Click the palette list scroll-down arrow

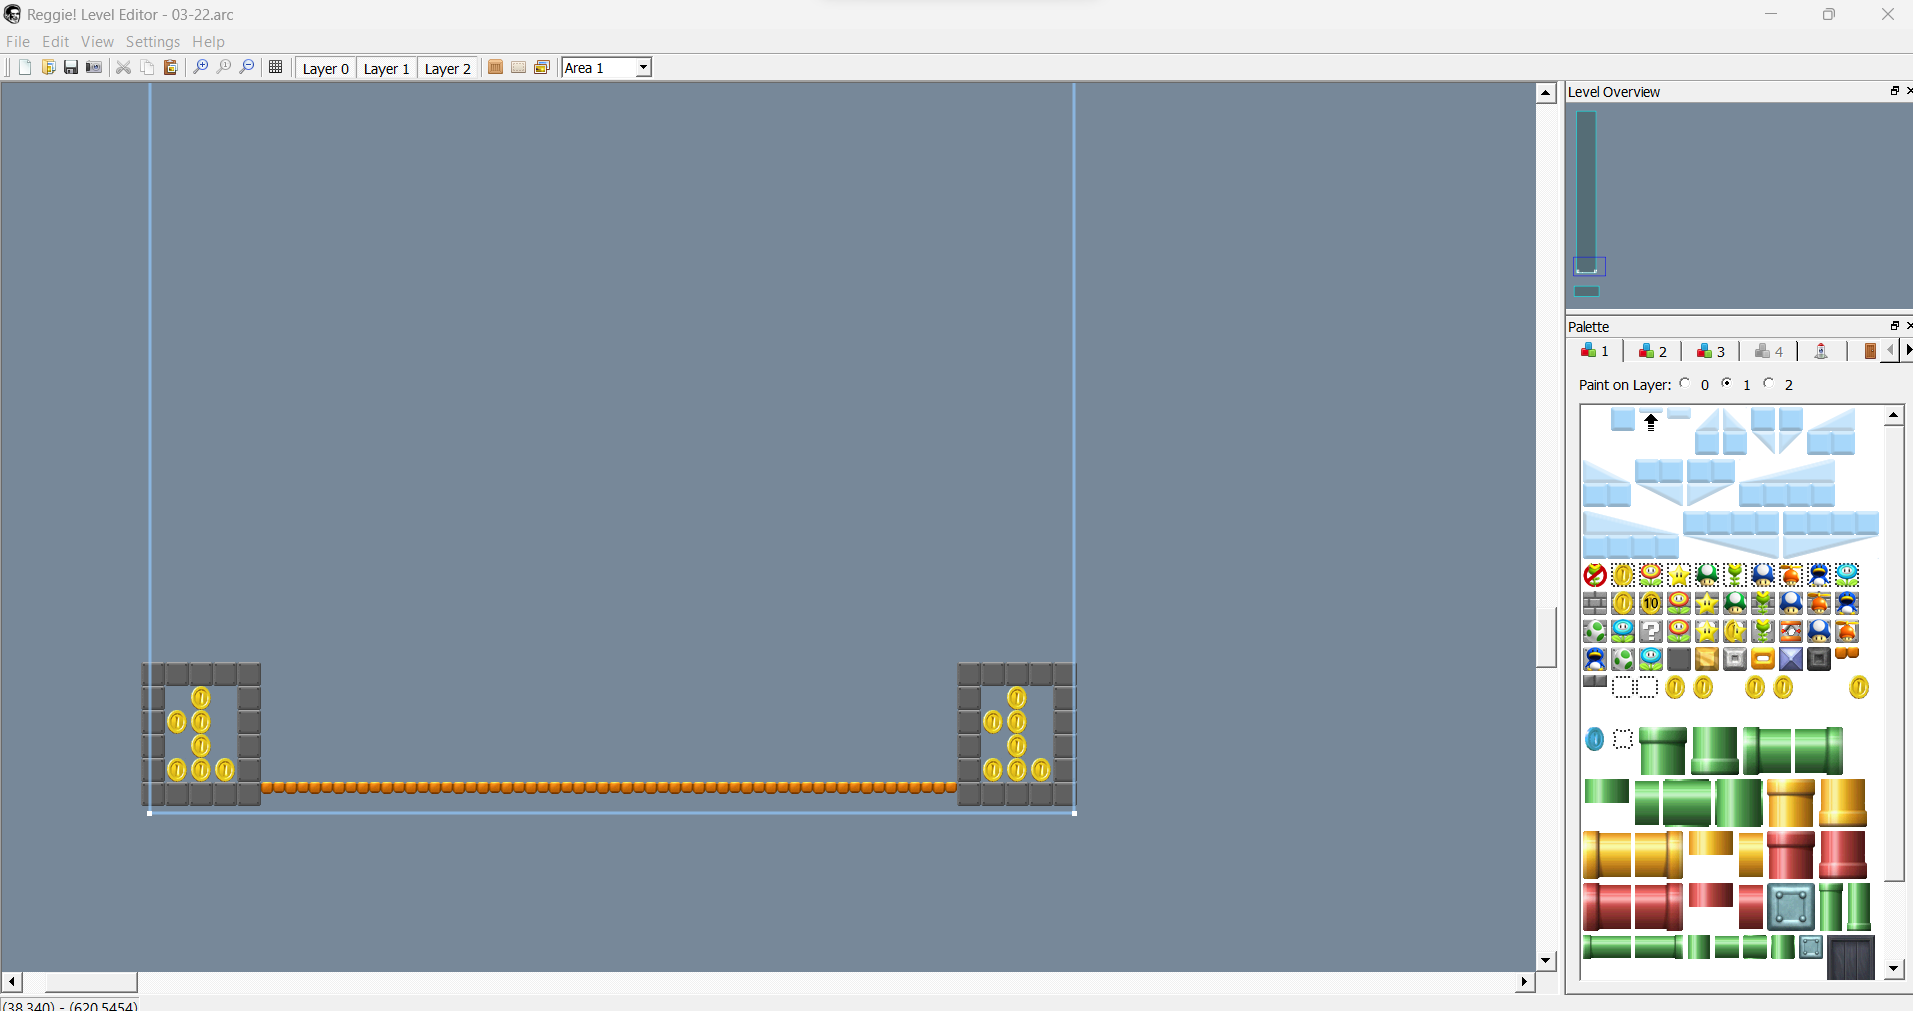coord(1894,969)
